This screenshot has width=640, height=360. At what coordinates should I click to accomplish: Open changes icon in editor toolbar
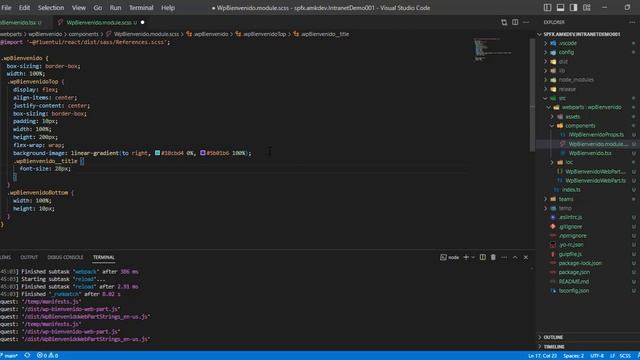[504, 22]
